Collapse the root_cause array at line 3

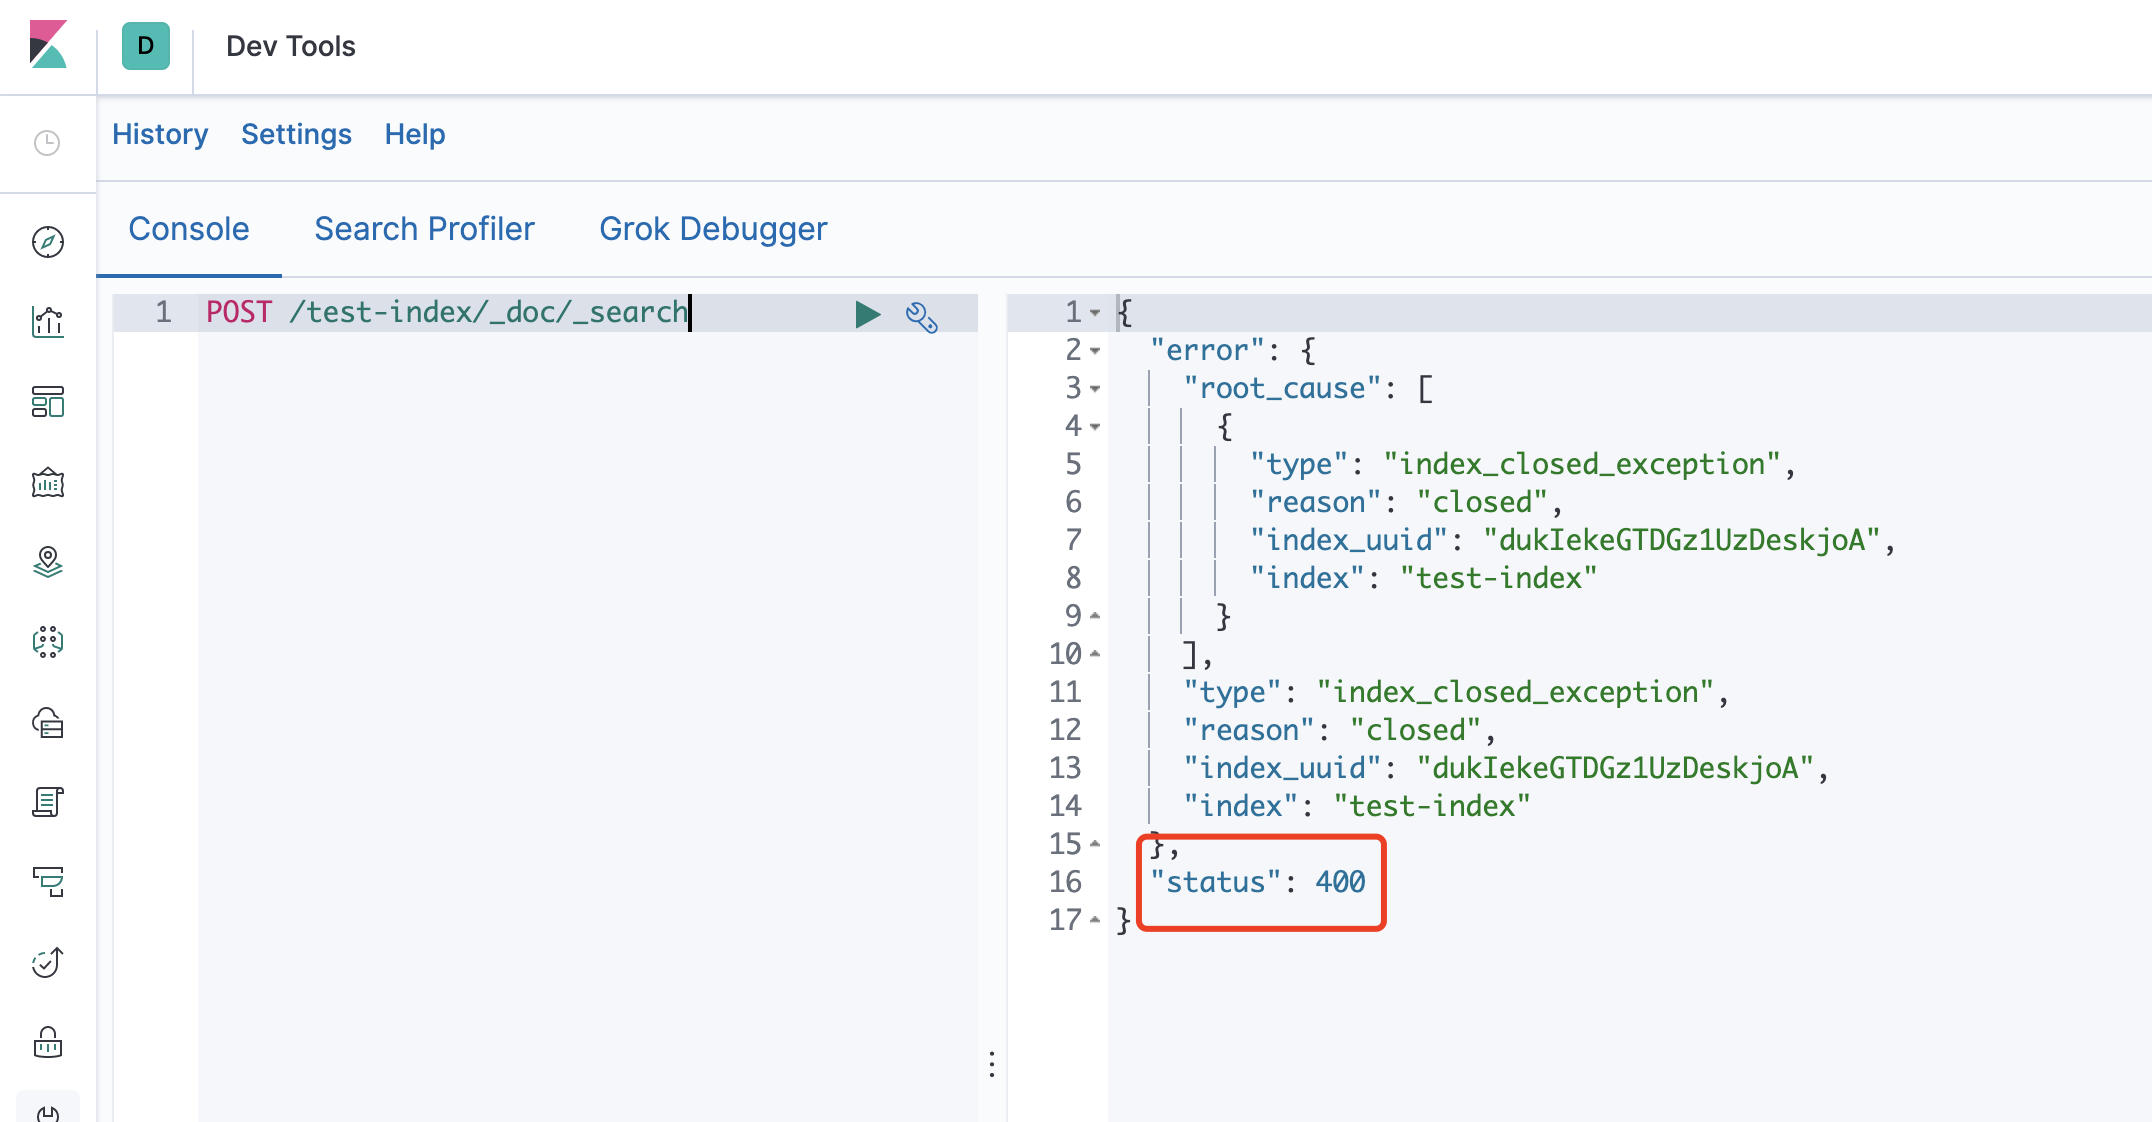click(1097, 386)
